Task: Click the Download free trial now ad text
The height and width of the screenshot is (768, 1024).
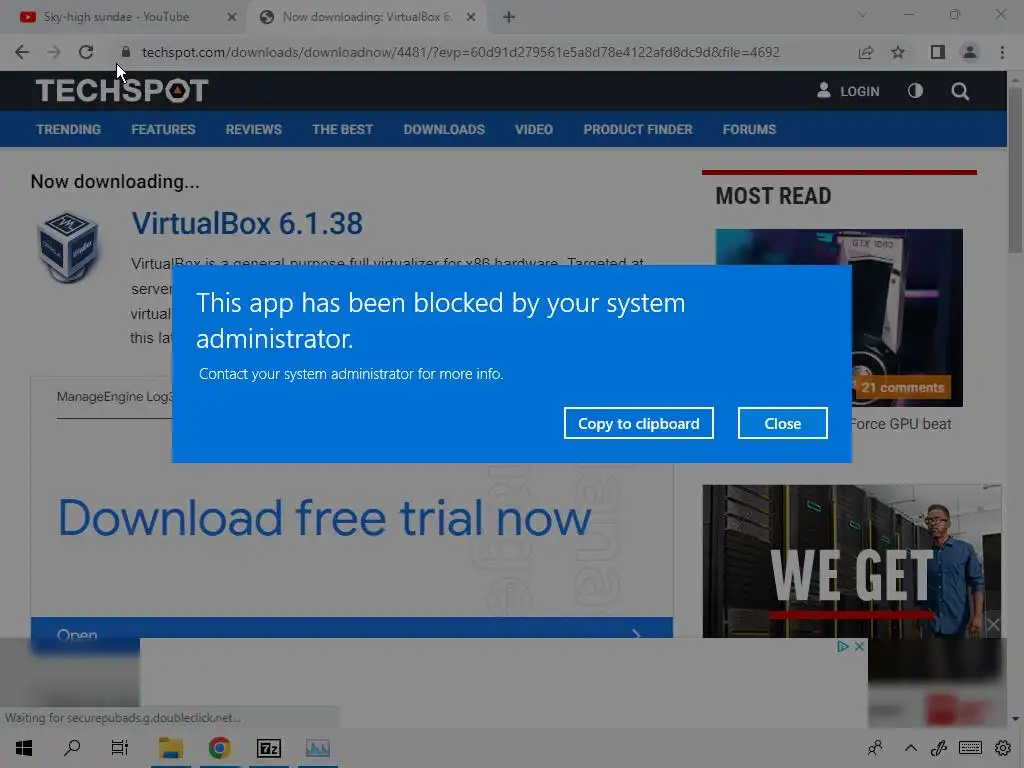Action: pyautogui.click(x=325, y=518)
